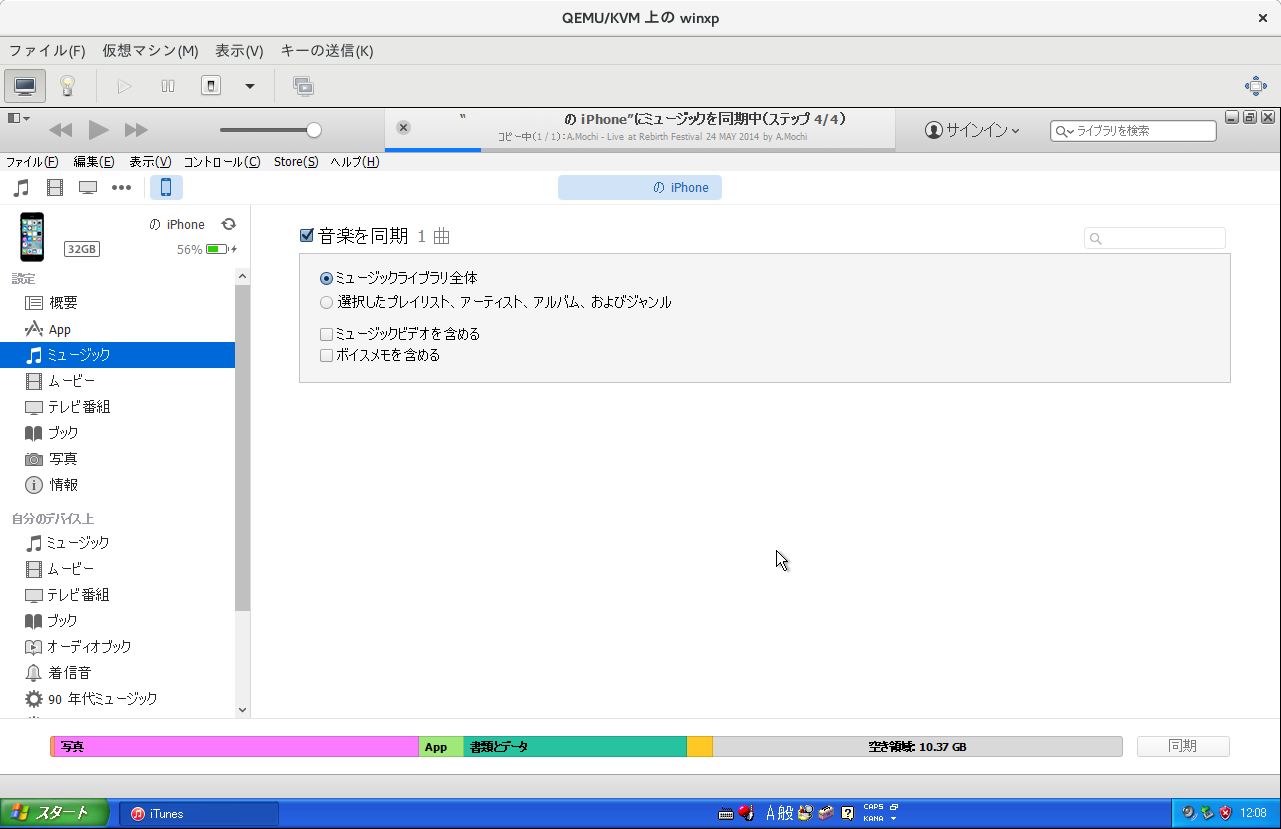Select ミュージックライブラリ全体 radio button
This screenshot has height=829, width=1281.
point(326,278)
